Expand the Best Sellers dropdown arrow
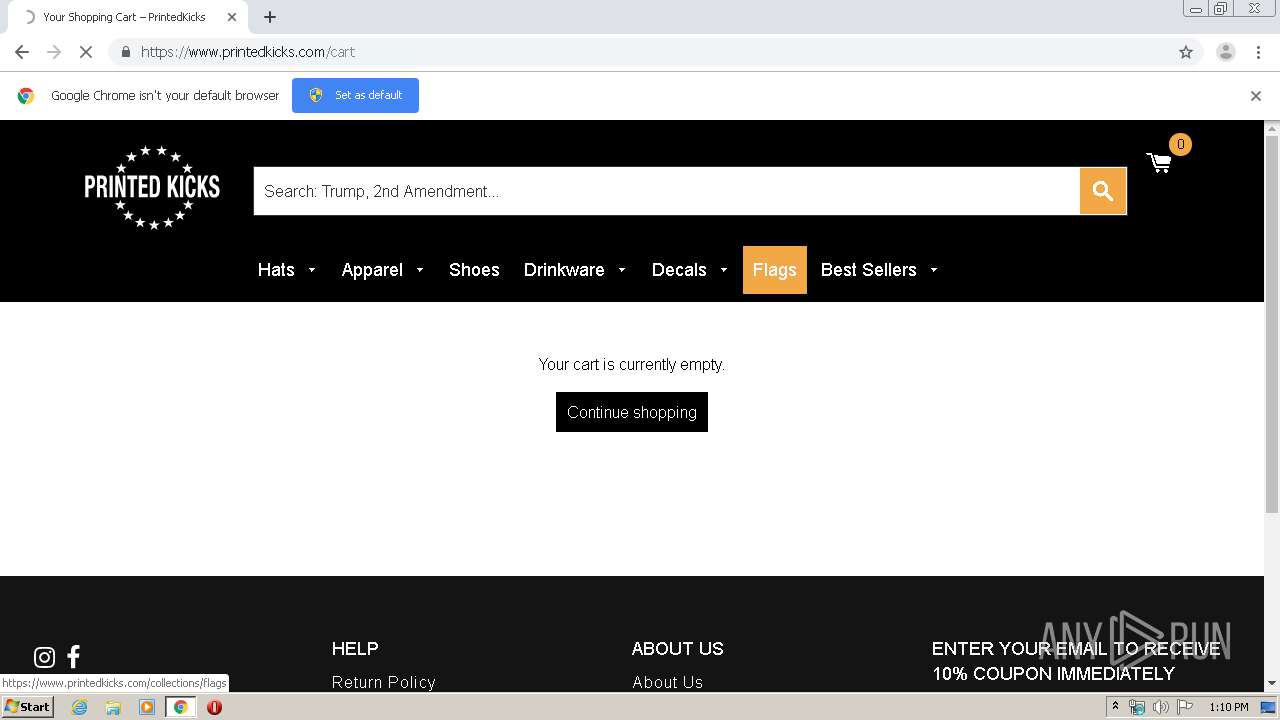 934,270
